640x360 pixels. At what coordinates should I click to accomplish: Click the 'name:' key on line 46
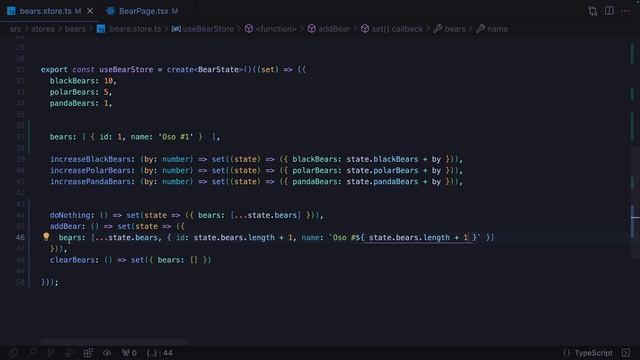(x=312, y=238)
